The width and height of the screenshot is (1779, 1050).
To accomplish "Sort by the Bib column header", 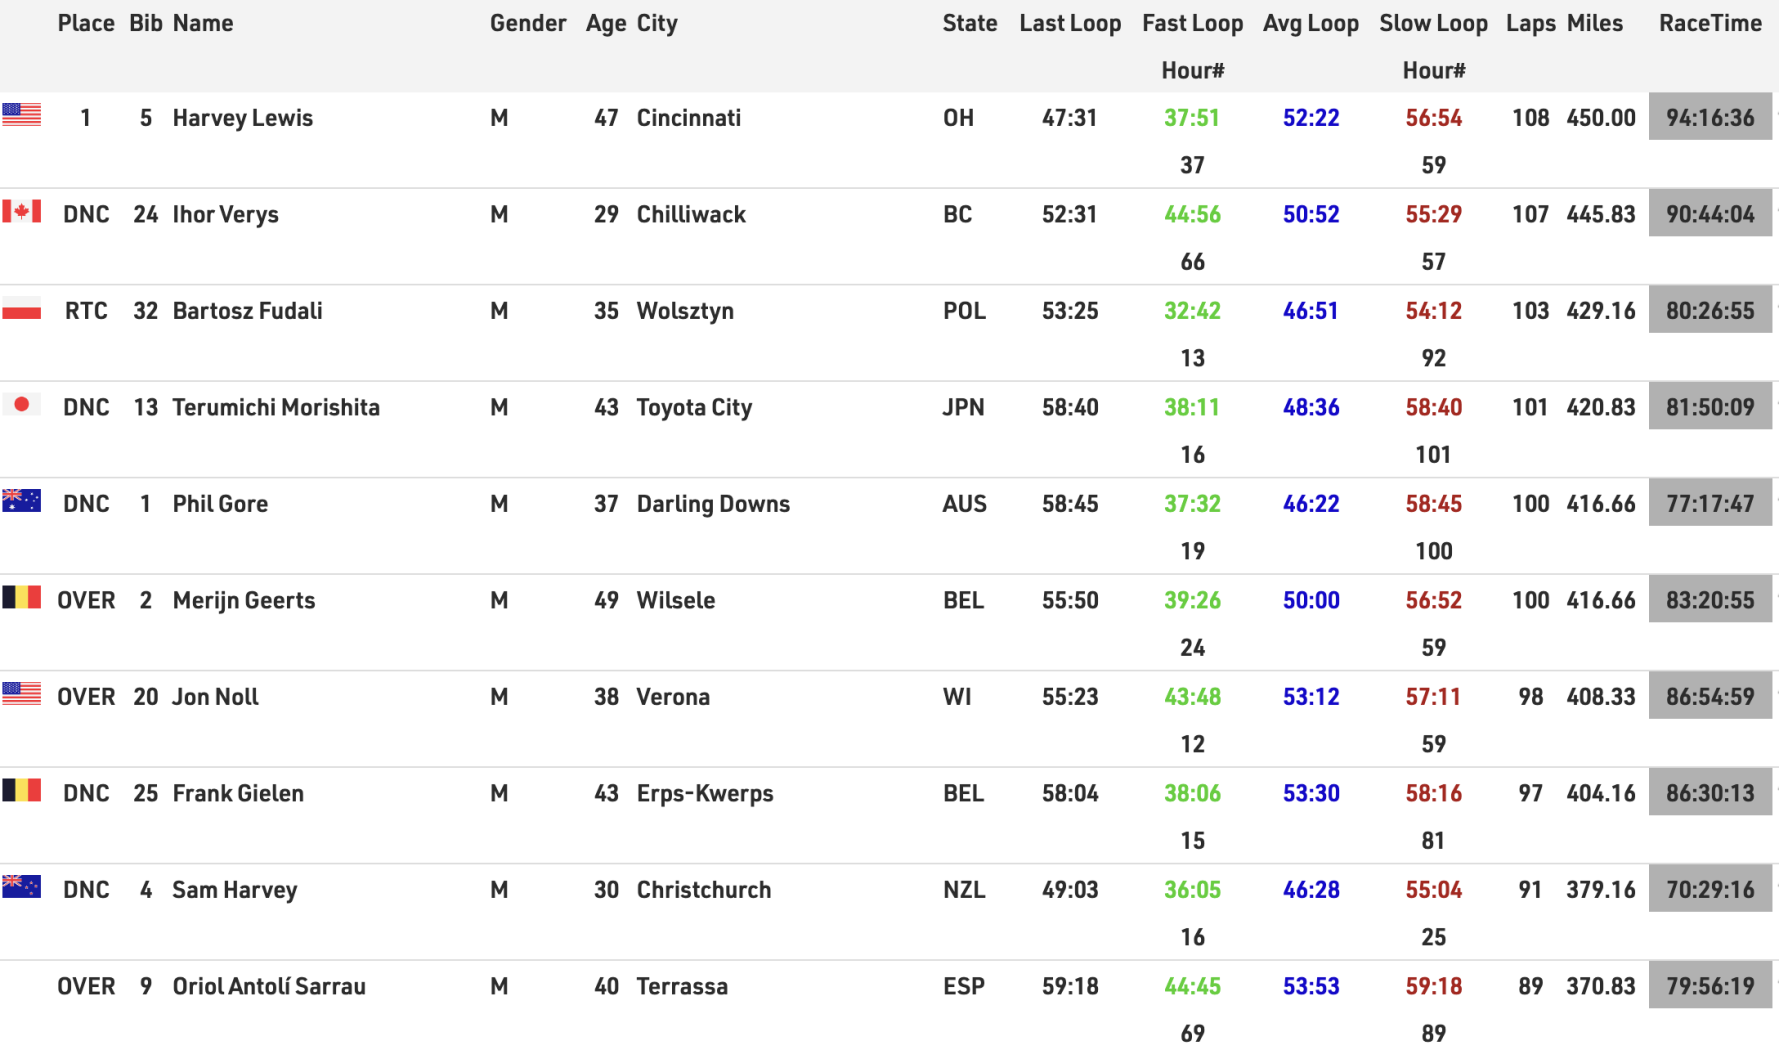I will [x=146, y=23].
